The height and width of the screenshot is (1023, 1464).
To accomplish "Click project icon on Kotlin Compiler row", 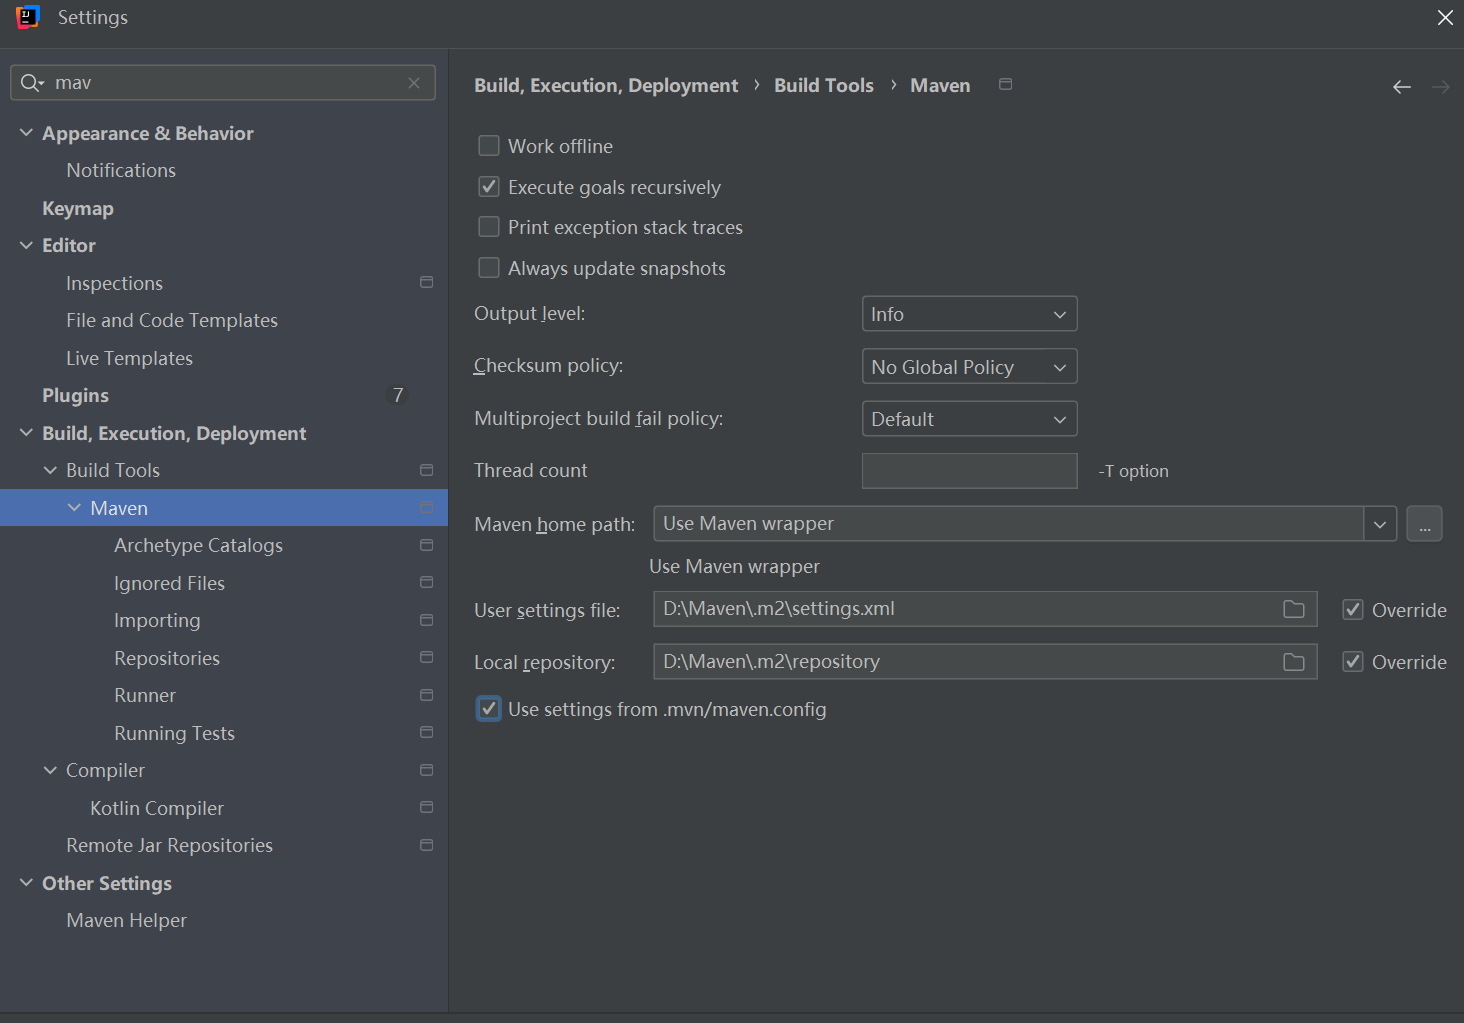I will click(427, 807).
